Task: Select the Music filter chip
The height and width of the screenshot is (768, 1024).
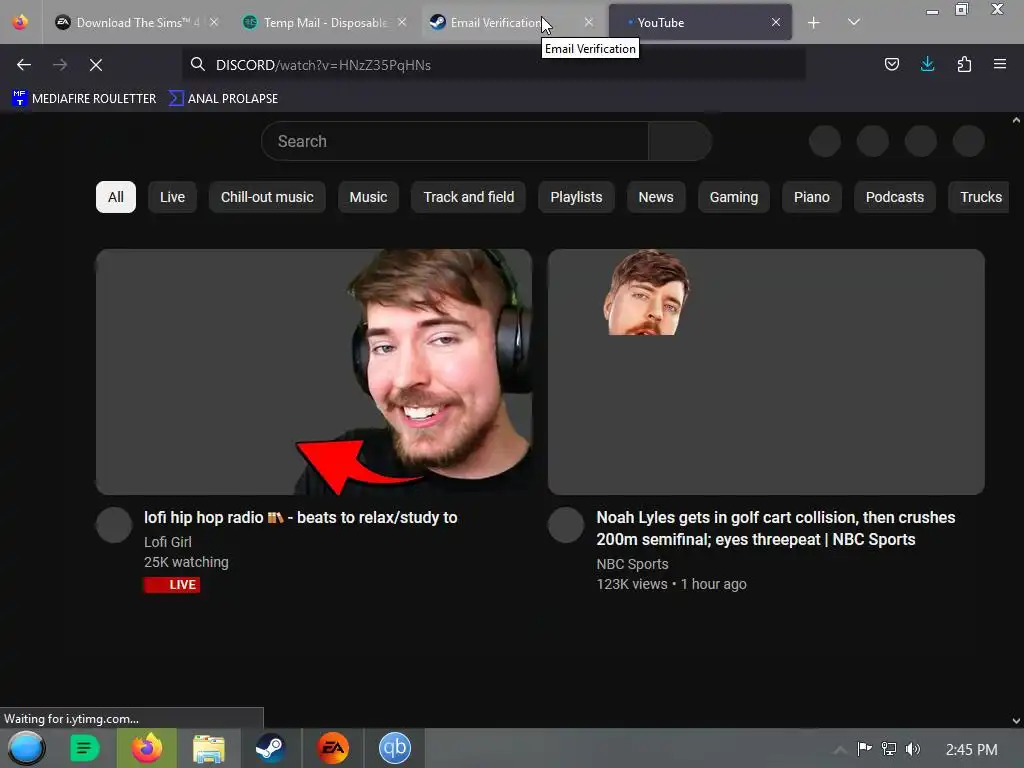Action: click(368, 197)
